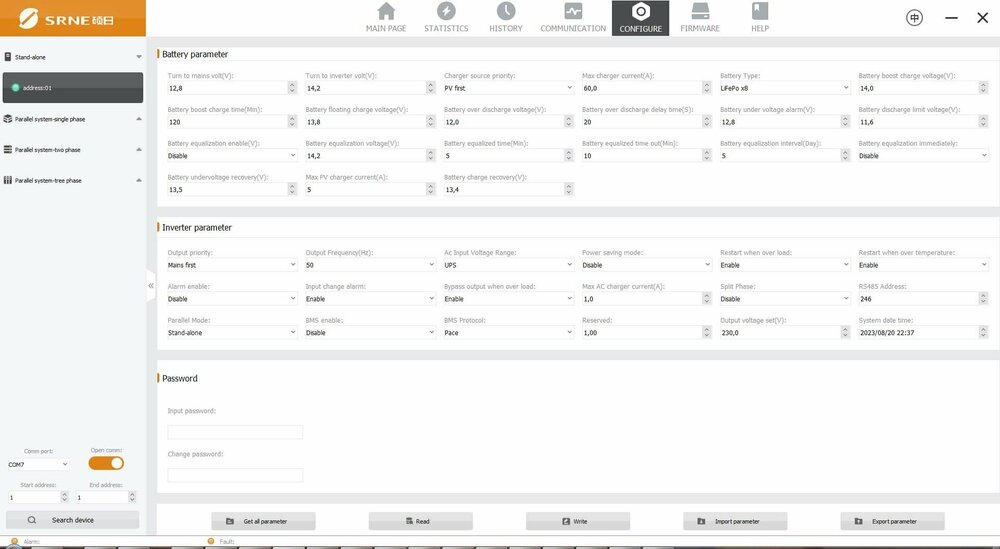Click Get all parameter button

coord(263,521)
